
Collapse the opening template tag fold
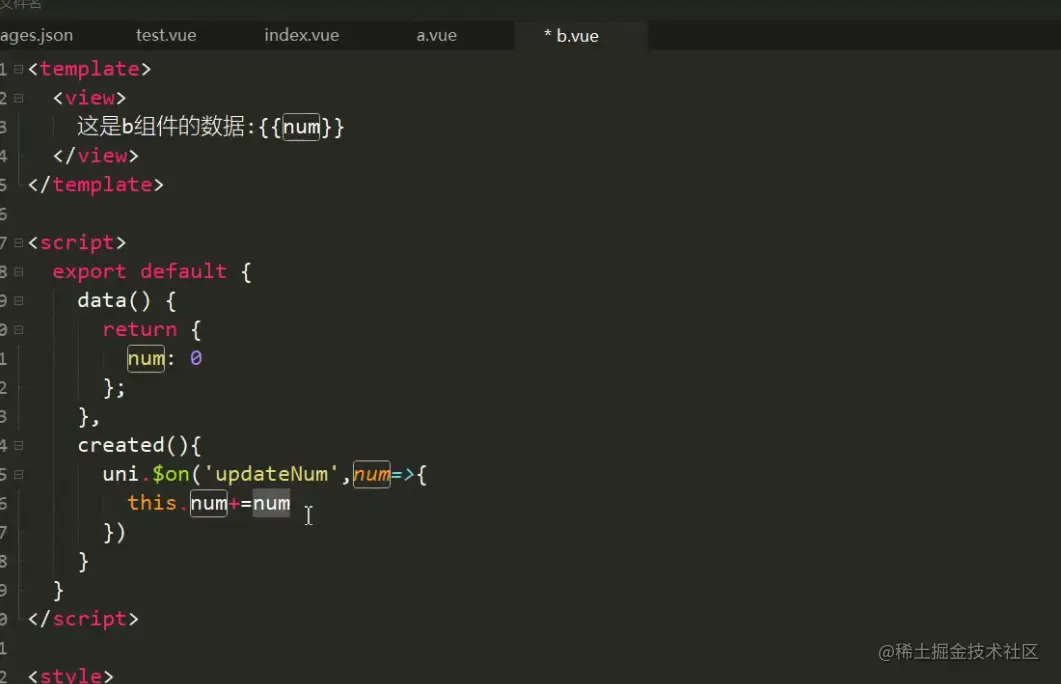18,69
